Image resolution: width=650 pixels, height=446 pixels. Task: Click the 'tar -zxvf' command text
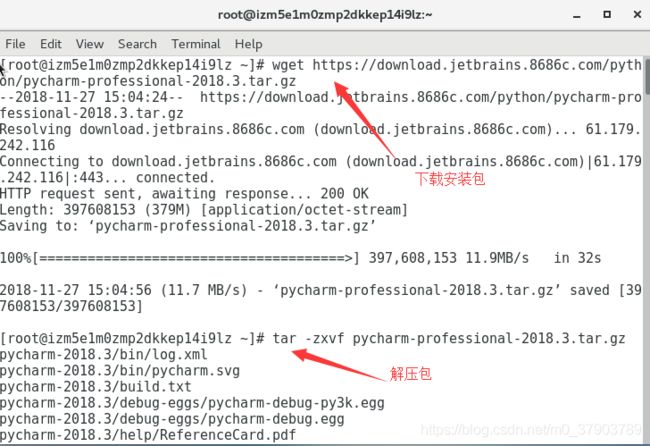308,338
